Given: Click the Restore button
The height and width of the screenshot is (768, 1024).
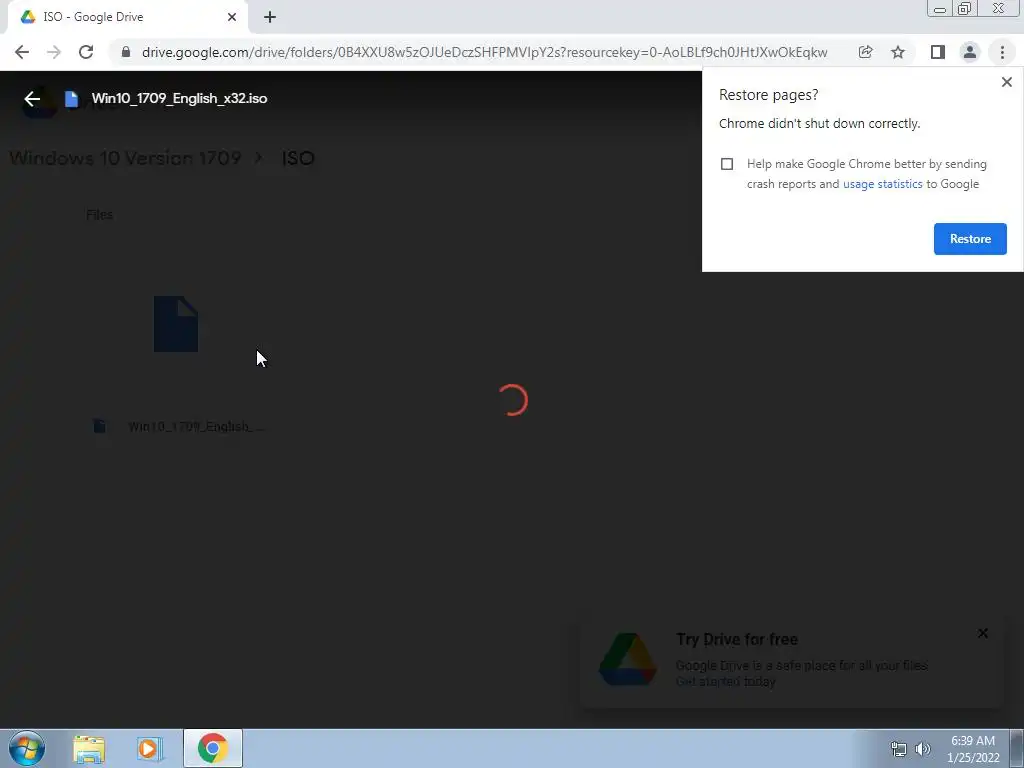Looking at the screenshot, I should coord(970,239).
